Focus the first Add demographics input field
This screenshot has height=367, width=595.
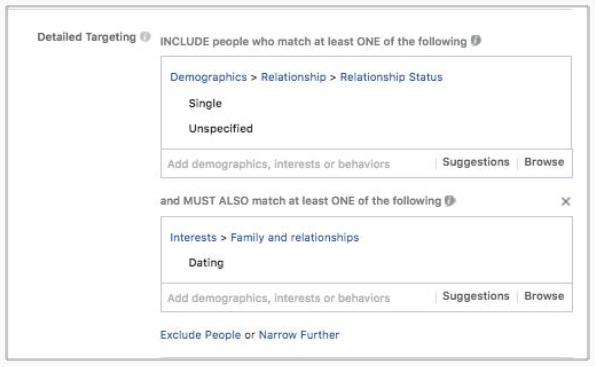pos(298,164)
